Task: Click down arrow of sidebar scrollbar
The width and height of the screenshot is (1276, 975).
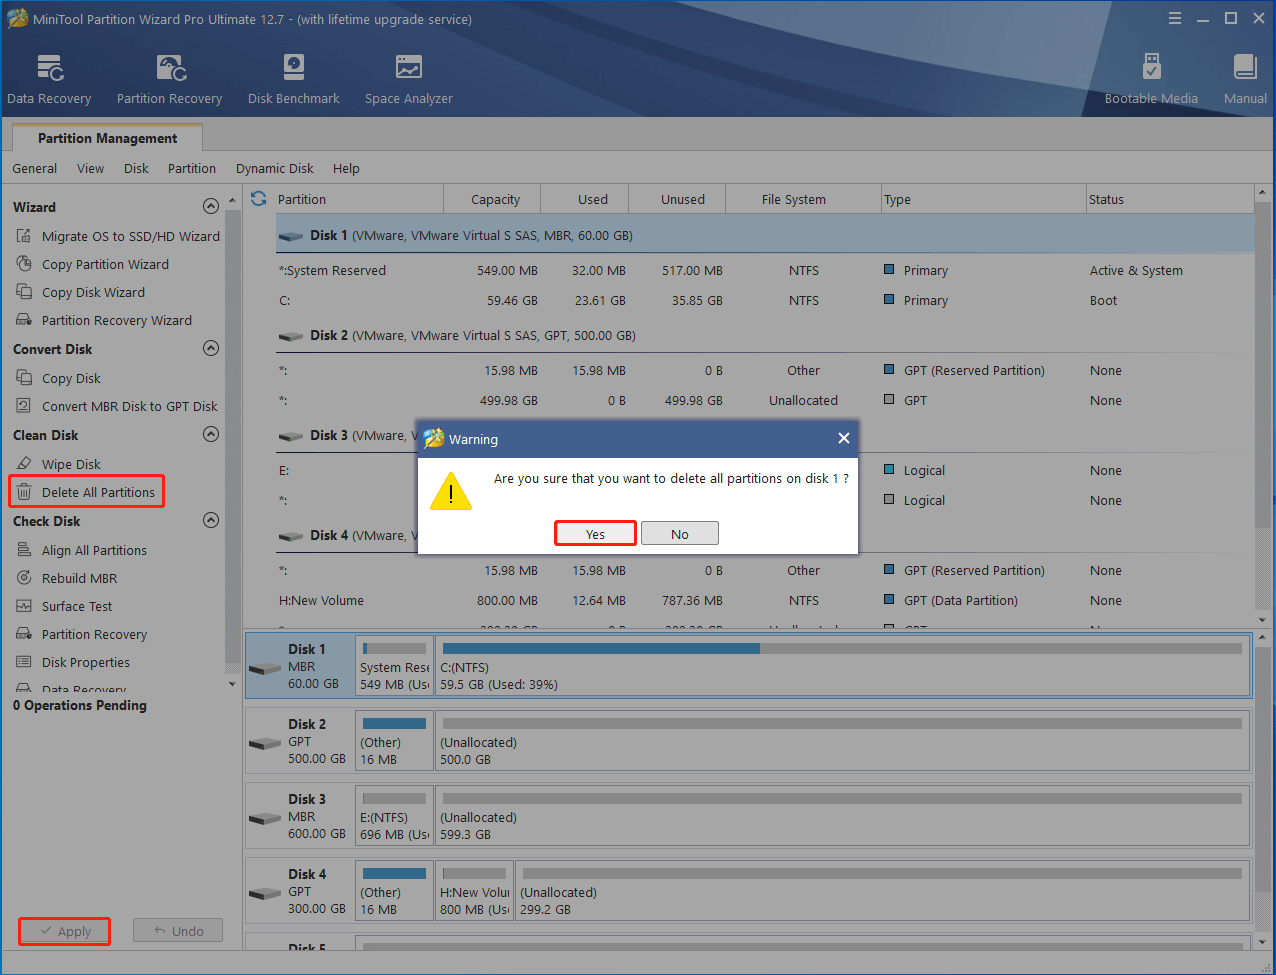Action: point(233,685)
